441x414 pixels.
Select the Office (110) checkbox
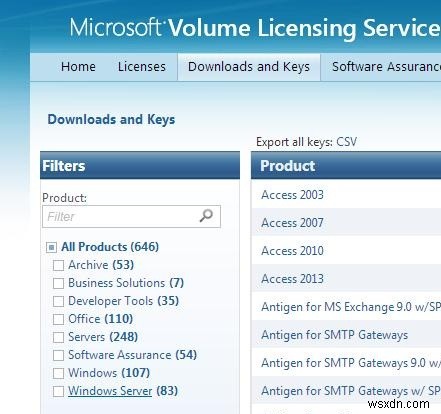[x=58, y=319]
